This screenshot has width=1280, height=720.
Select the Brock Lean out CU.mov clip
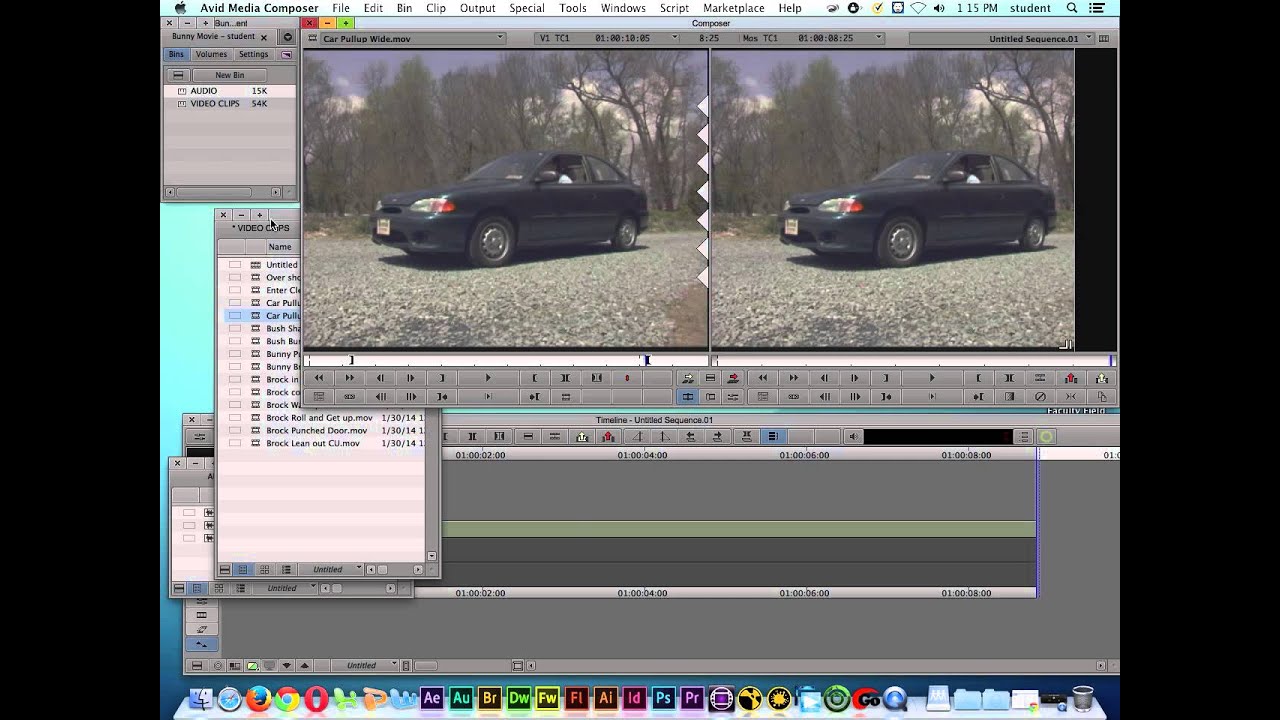(x=313, y=444)
